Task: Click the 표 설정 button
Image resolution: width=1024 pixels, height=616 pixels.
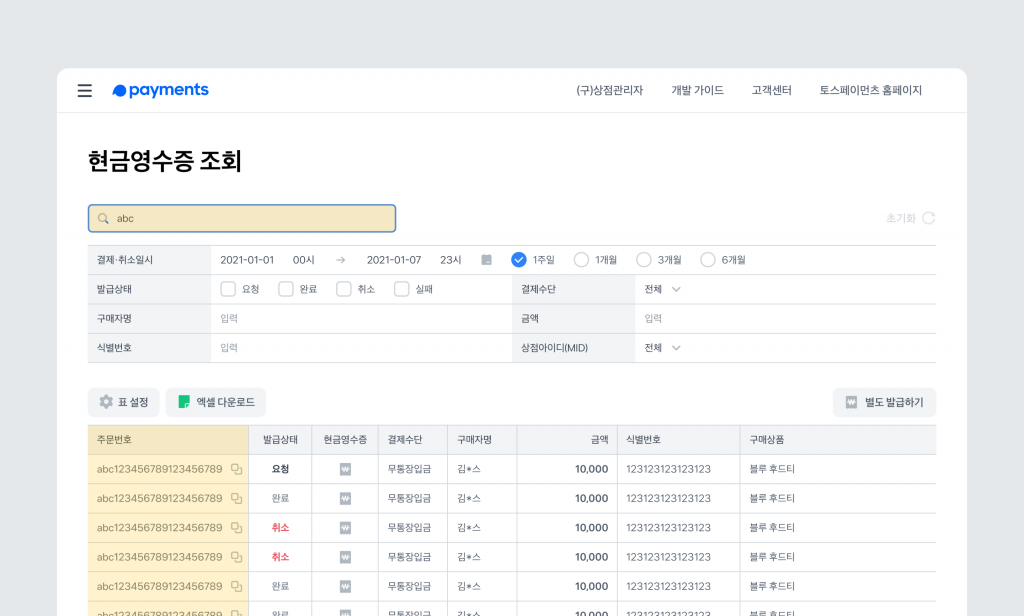Action: point(123,402)
